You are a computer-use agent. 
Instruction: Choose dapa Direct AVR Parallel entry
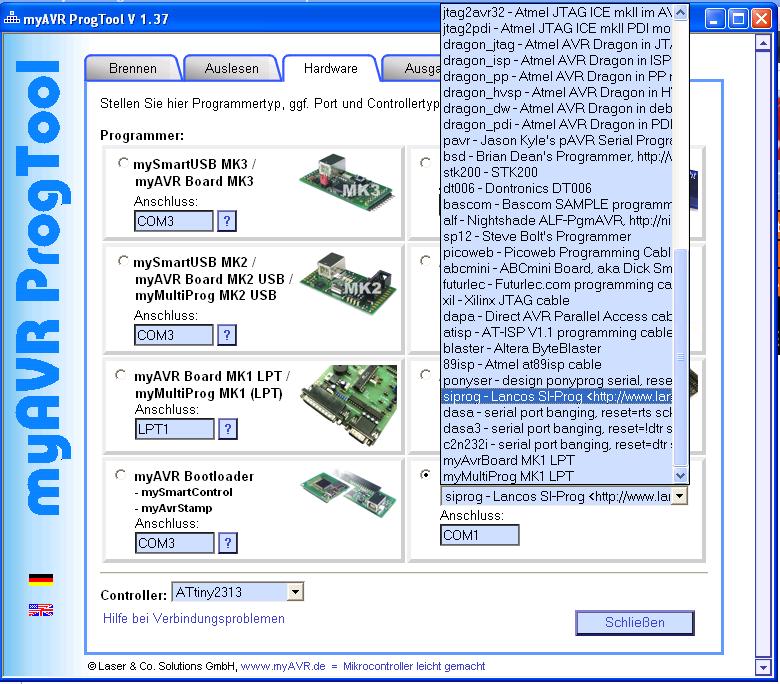click(x=557, y=316)
